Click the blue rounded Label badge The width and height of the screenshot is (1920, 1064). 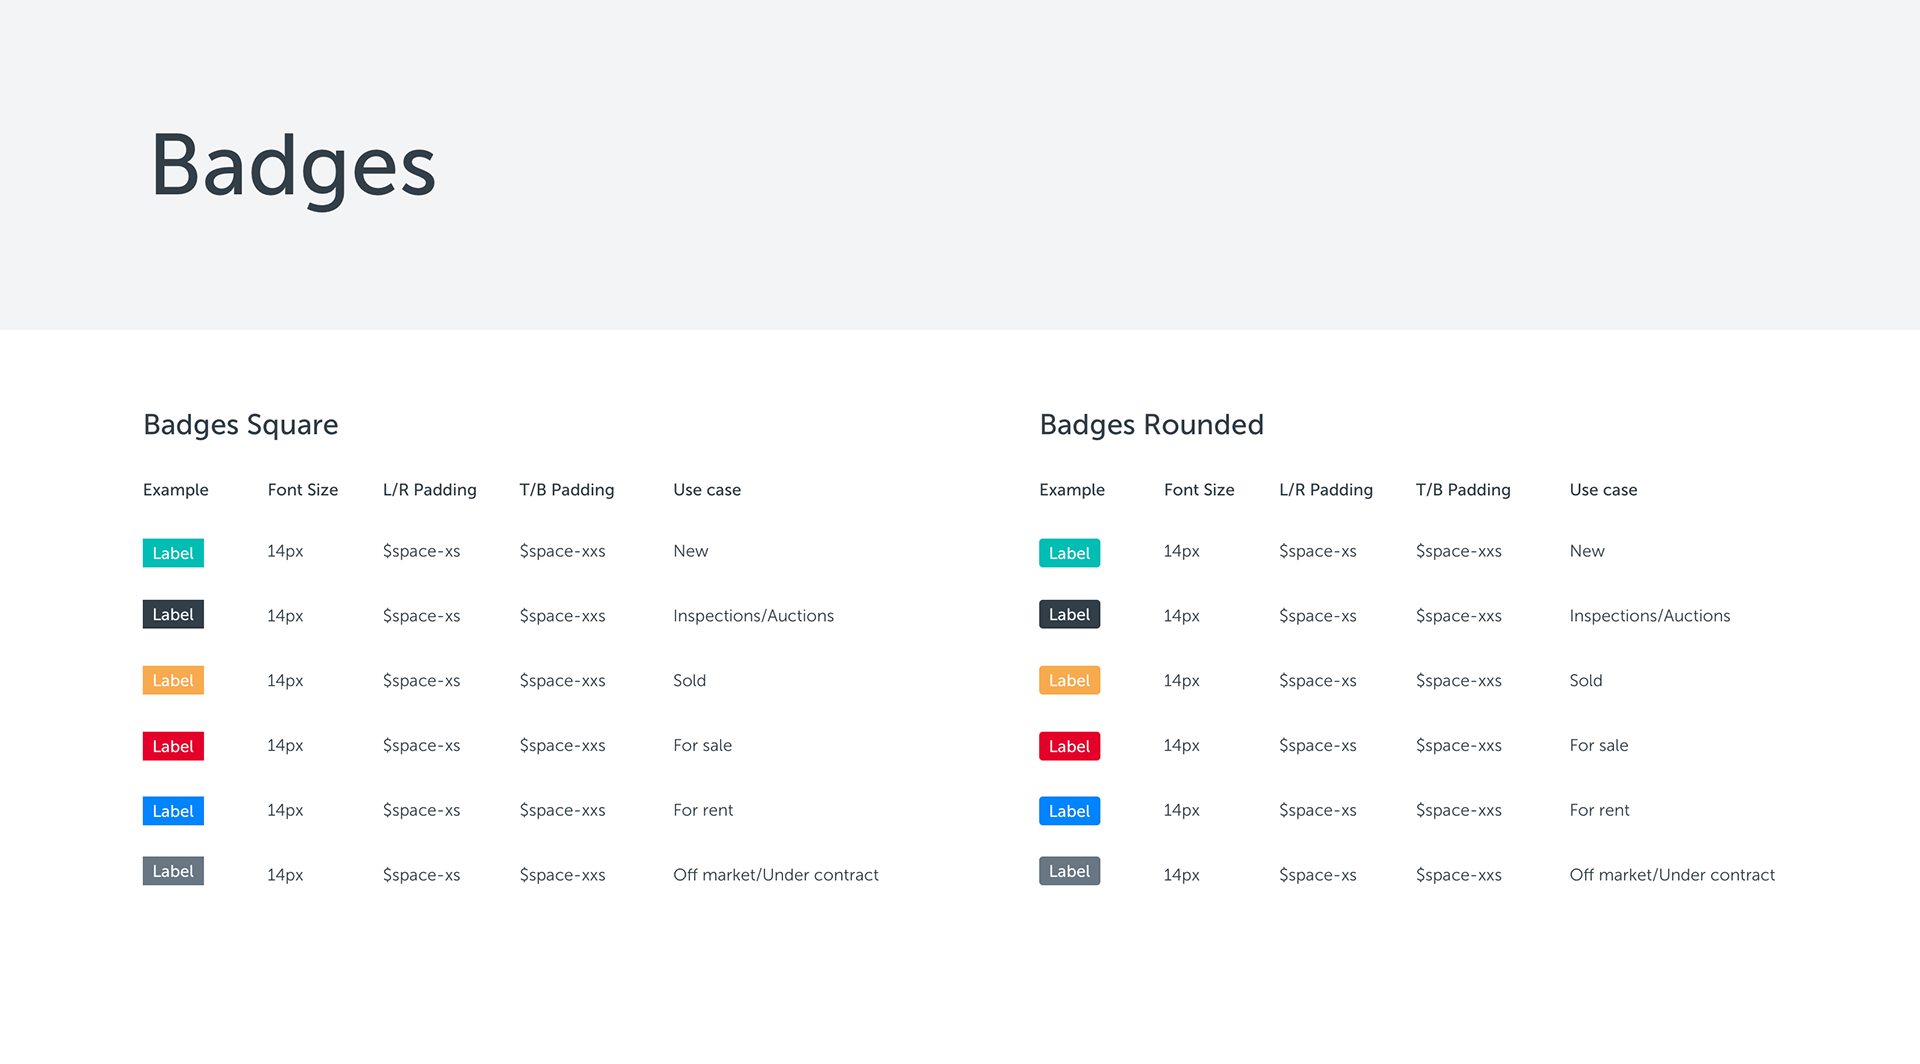tap(1069, 811)
